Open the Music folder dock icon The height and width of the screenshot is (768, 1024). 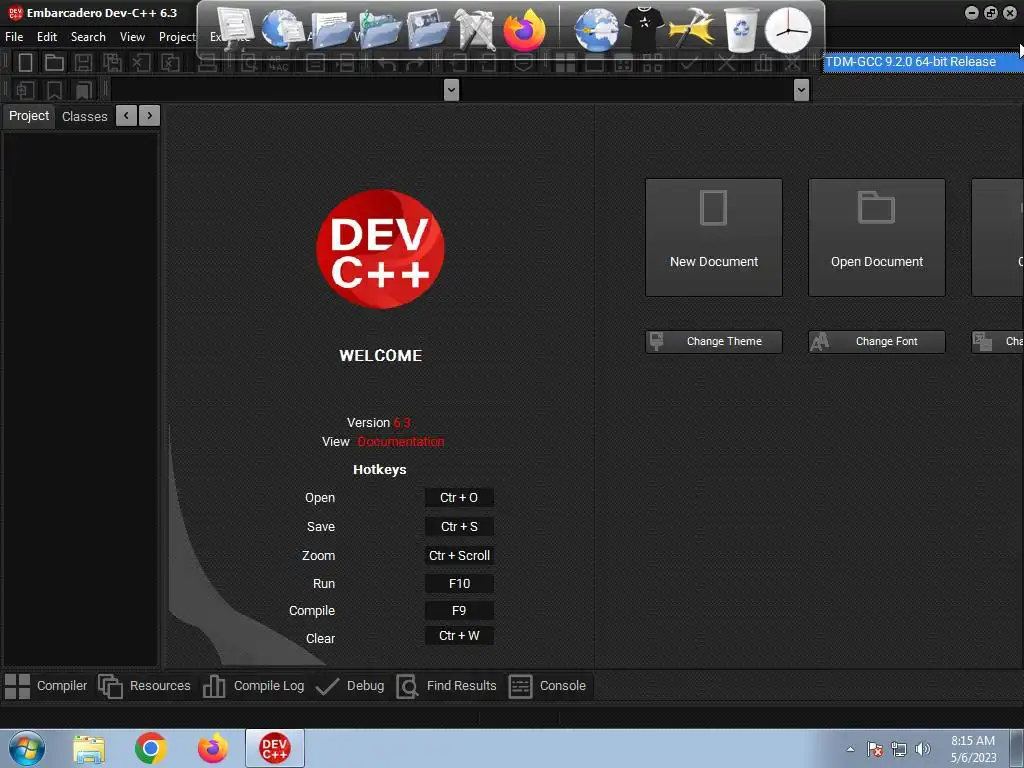(x=379, y=29)
